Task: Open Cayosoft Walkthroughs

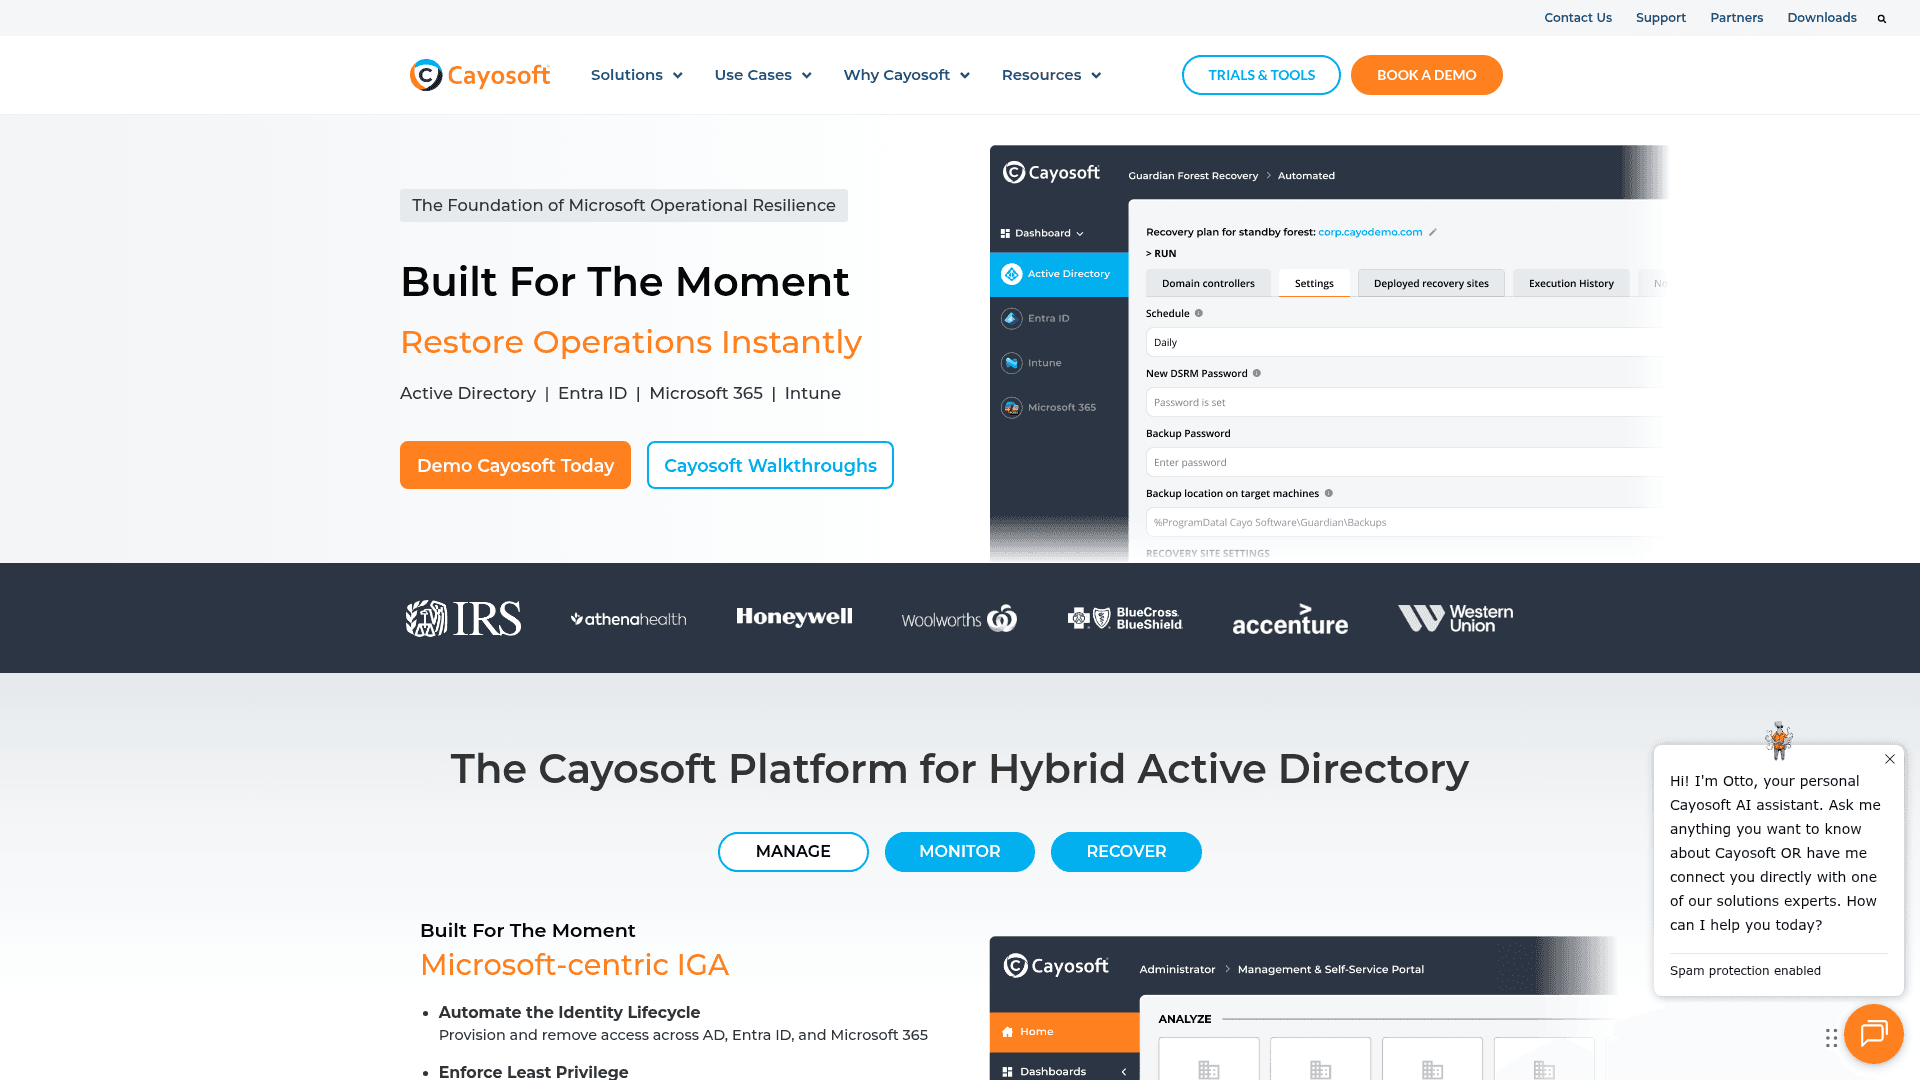Action: (770, 465)
